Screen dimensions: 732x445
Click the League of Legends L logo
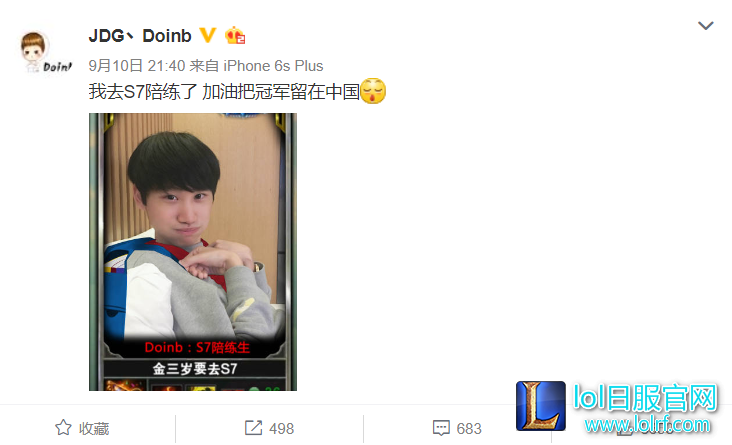(x=541, y=406)
